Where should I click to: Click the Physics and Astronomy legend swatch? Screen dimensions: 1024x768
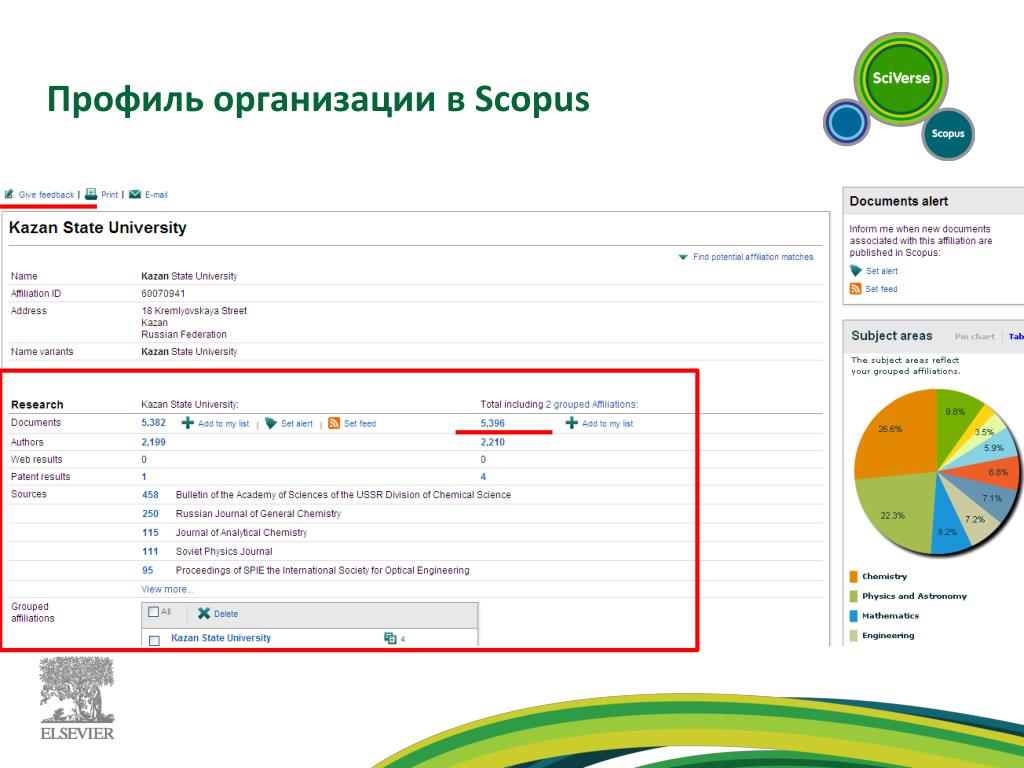(853, 596)
